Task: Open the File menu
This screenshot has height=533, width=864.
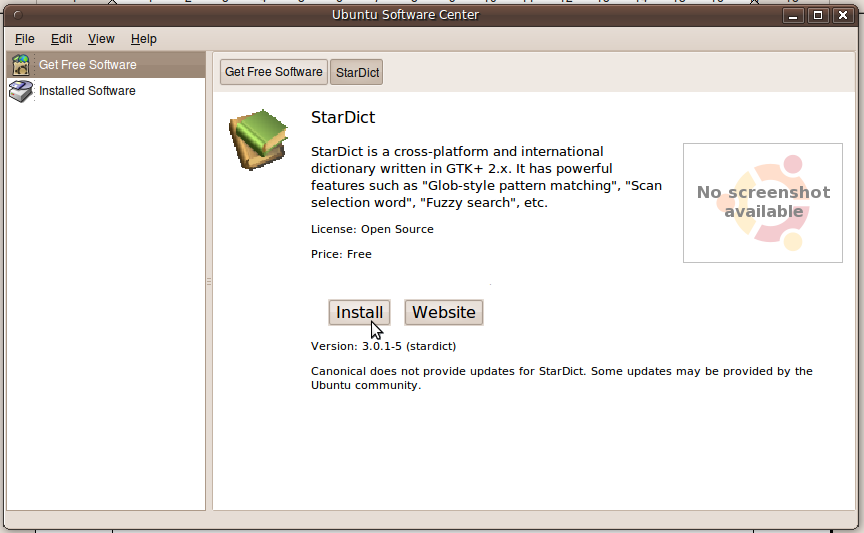Action: click(x=25, y=39)
